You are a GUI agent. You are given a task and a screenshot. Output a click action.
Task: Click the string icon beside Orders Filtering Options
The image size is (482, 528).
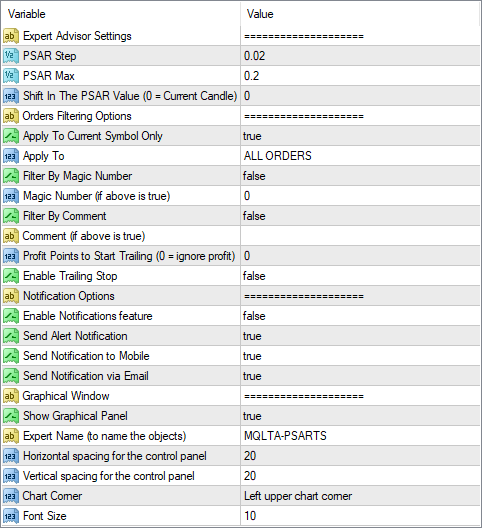(11, 116)
